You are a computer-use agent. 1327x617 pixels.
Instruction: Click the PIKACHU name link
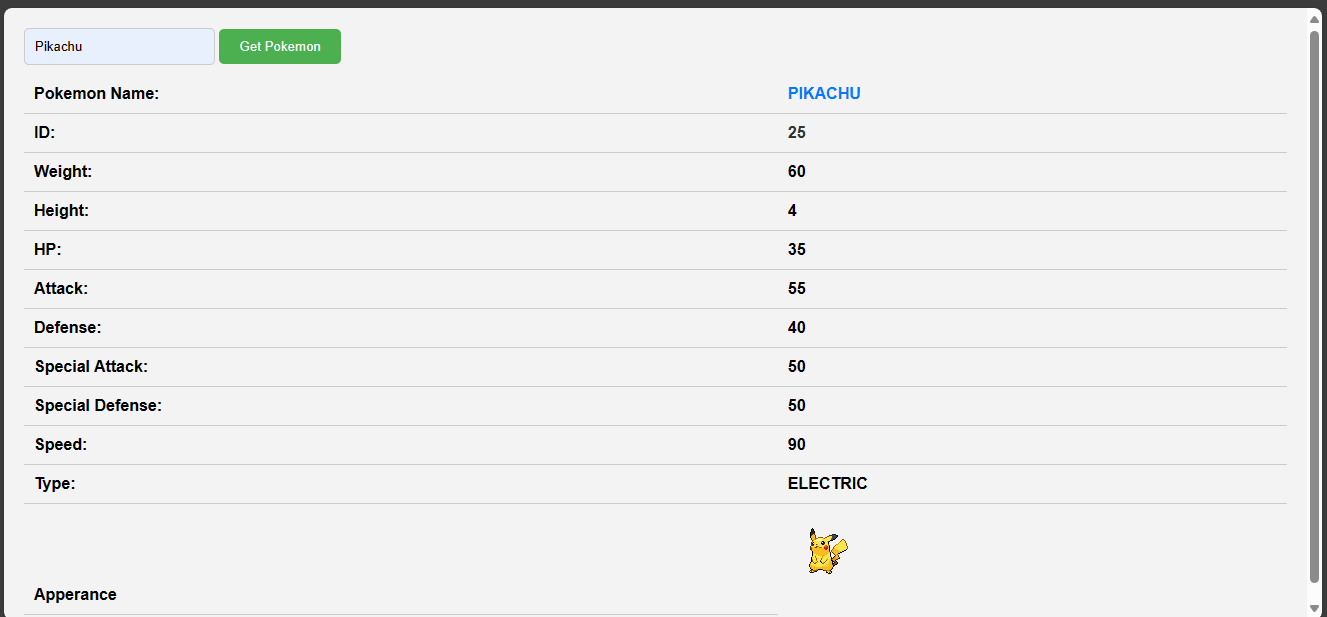(824, 93)
